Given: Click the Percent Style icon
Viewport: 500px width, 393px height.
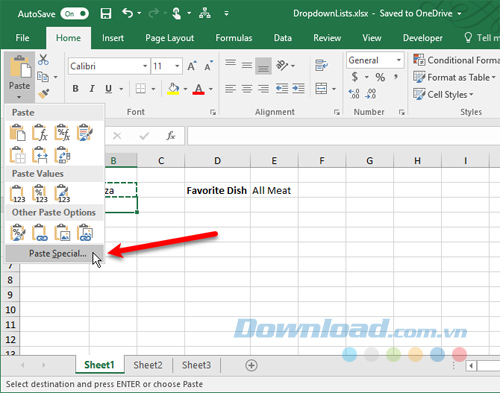Looking at the screenshot, I should (x=380, y=77).
